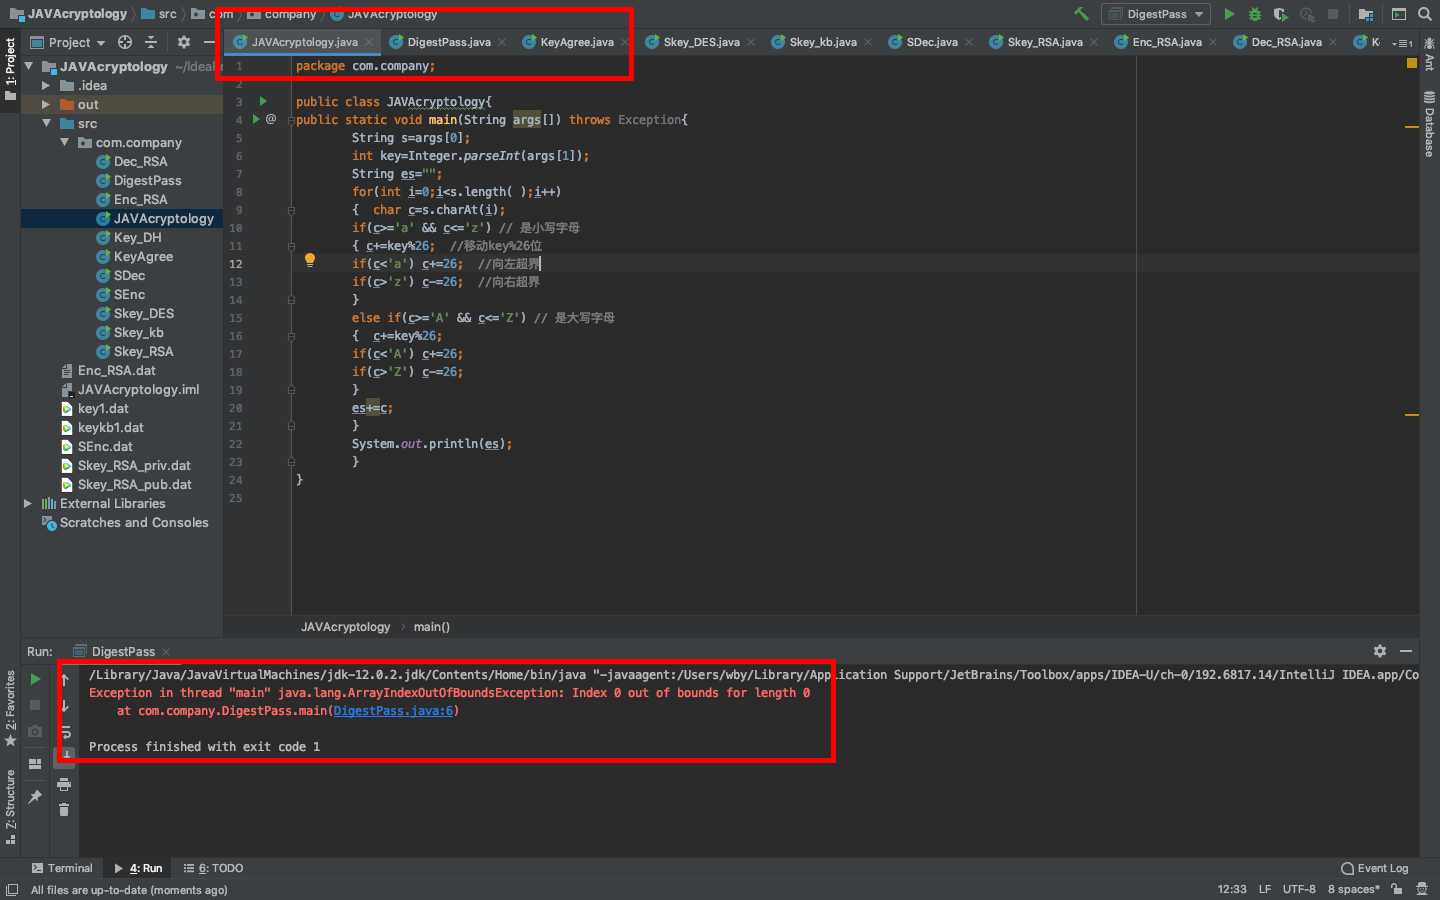Viewport: 1440px width, 900px height.
Task: Collapse the JAVAcryptology root node
Action: pyautogui.click(x=29, y=66)
